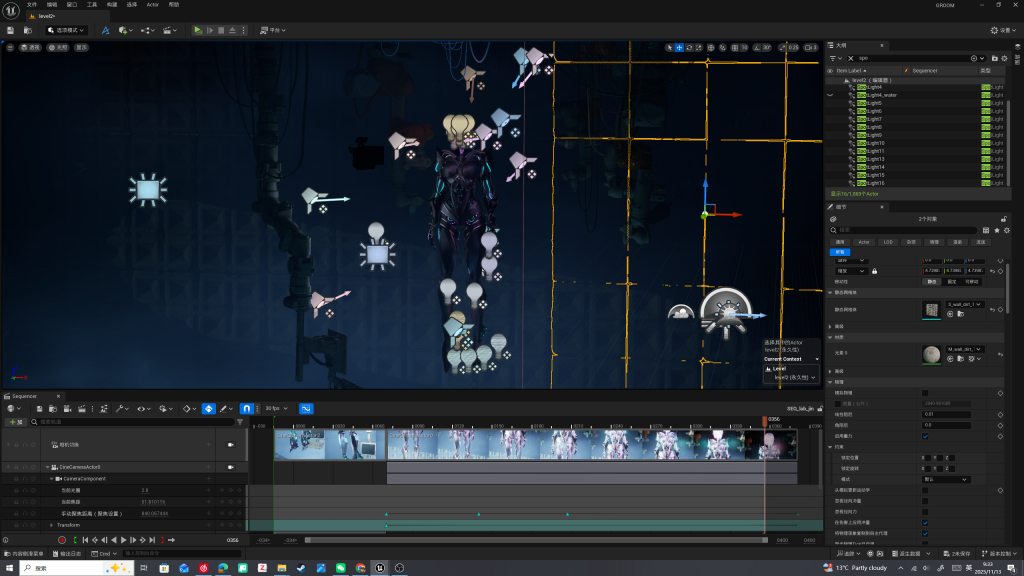Click the save level icon in toolbar
This screenshot has width=1024, height=576.
10,30
